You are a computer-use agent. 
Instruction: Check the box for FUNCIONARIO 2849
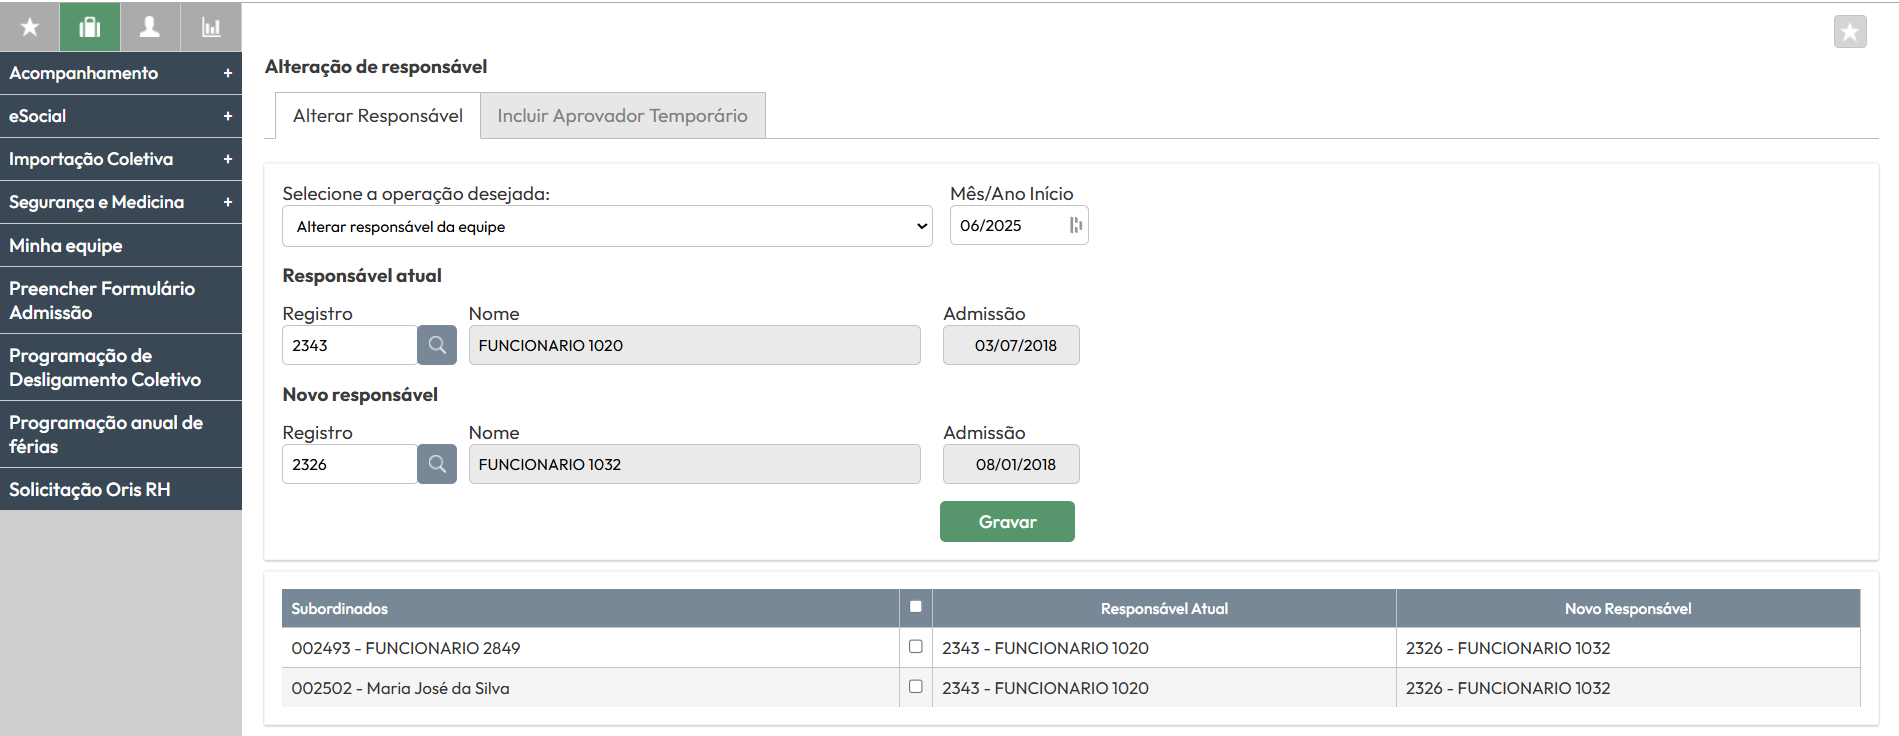click(915, 647)
